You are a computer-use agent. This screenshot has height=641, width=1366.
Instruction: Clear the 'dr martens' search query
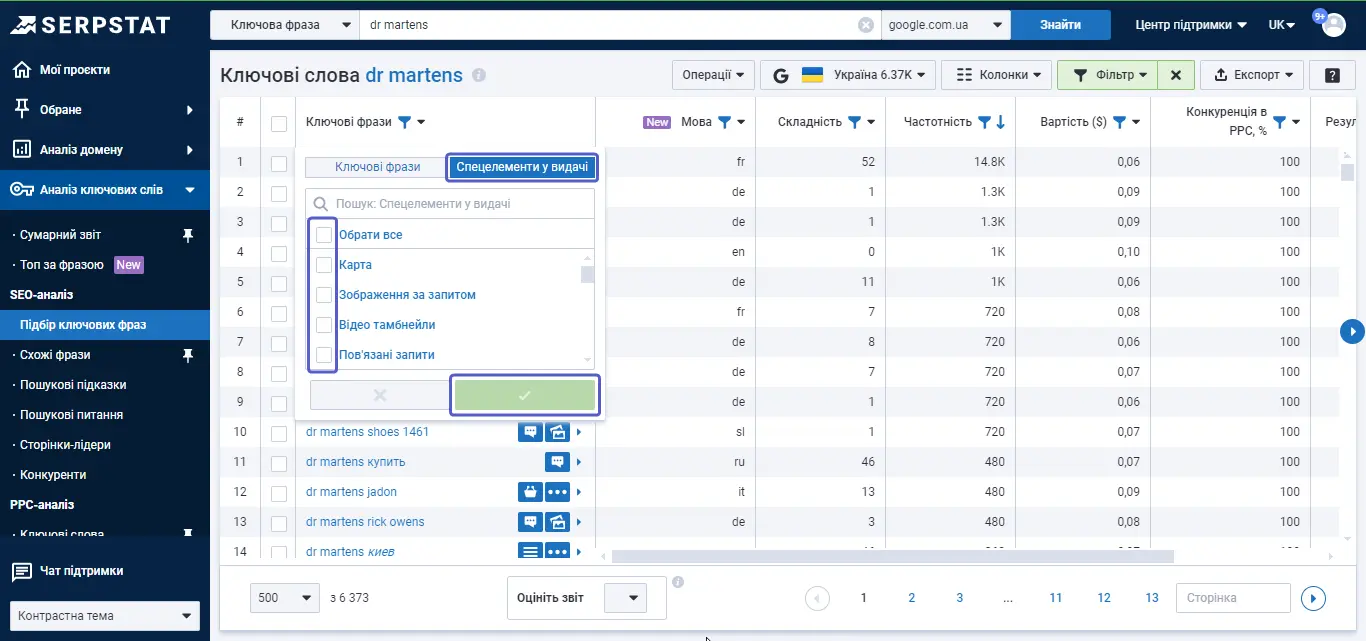click(x=866, y=25)
